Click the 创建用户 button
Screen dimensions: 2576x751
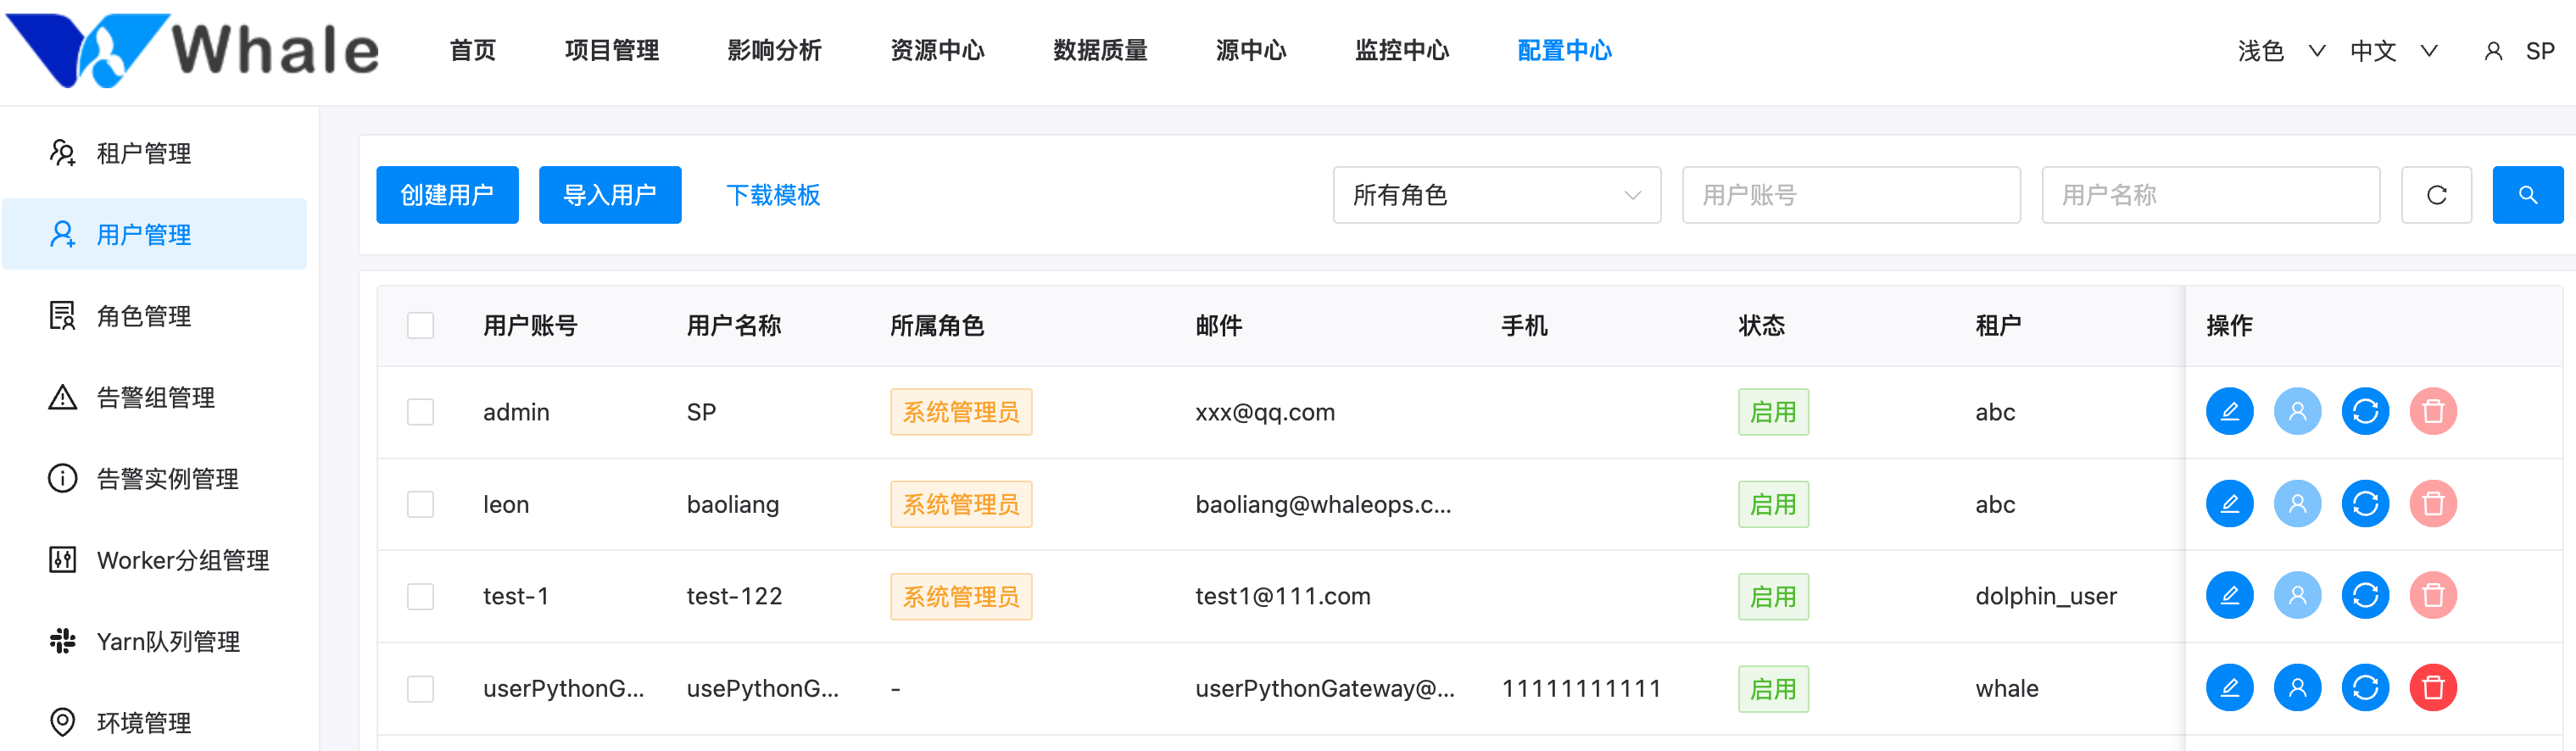[x=447, y=195]
